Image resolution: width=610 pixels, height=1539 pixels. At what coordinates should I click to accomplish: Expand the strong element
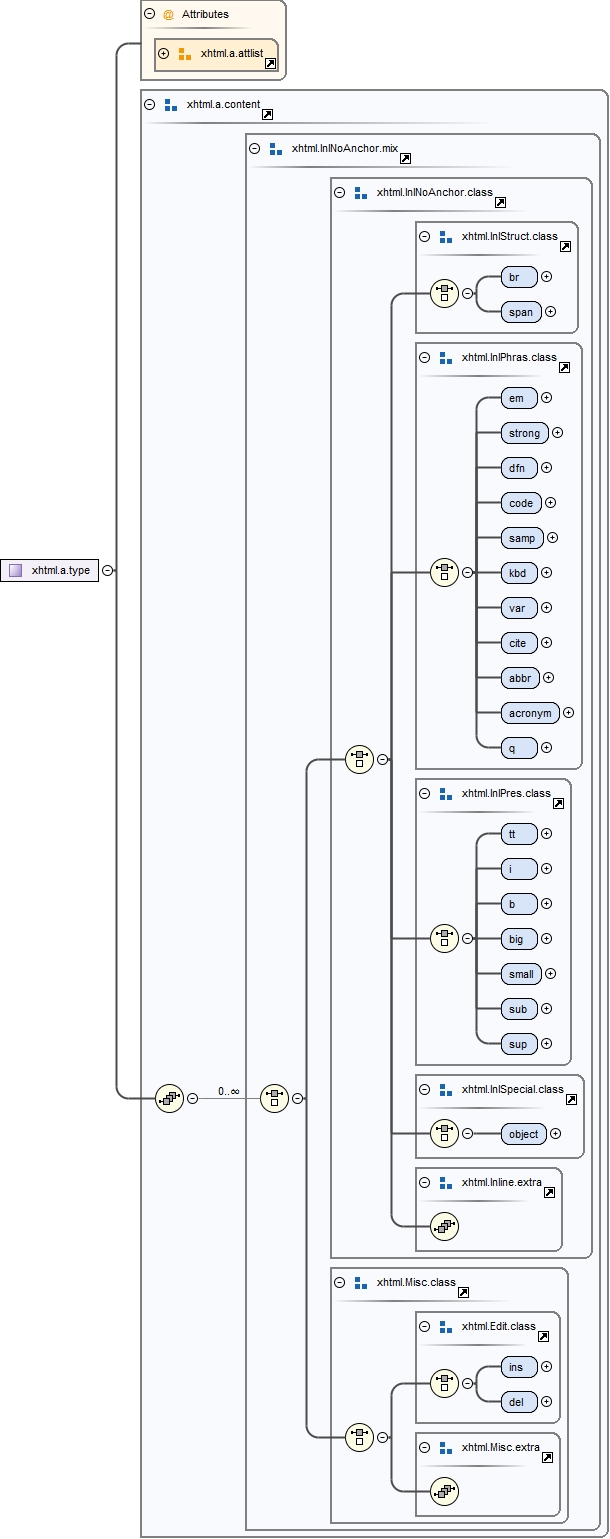(x=558, y=433)
